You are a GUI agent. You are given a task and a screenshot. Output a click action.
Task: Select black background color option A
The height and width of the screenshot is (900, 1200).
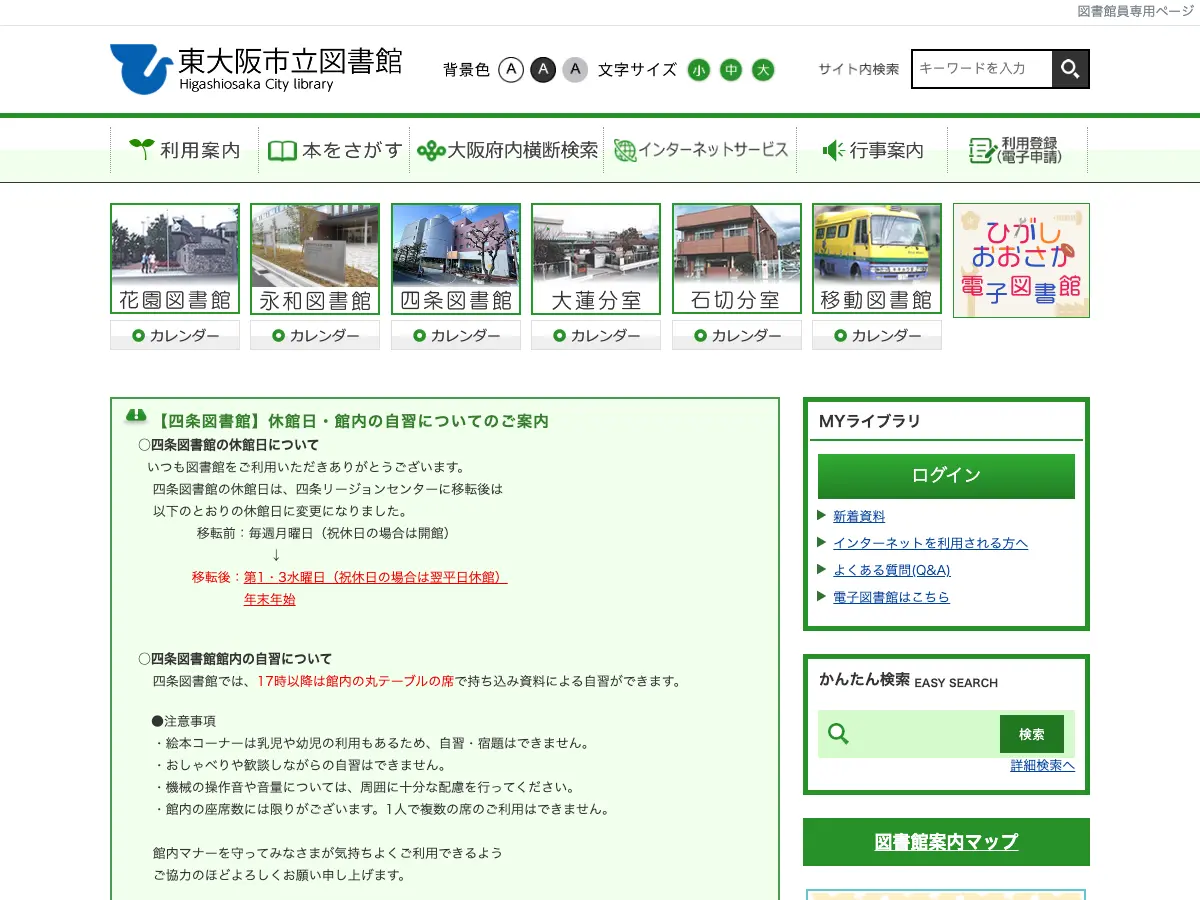[543, 69]
